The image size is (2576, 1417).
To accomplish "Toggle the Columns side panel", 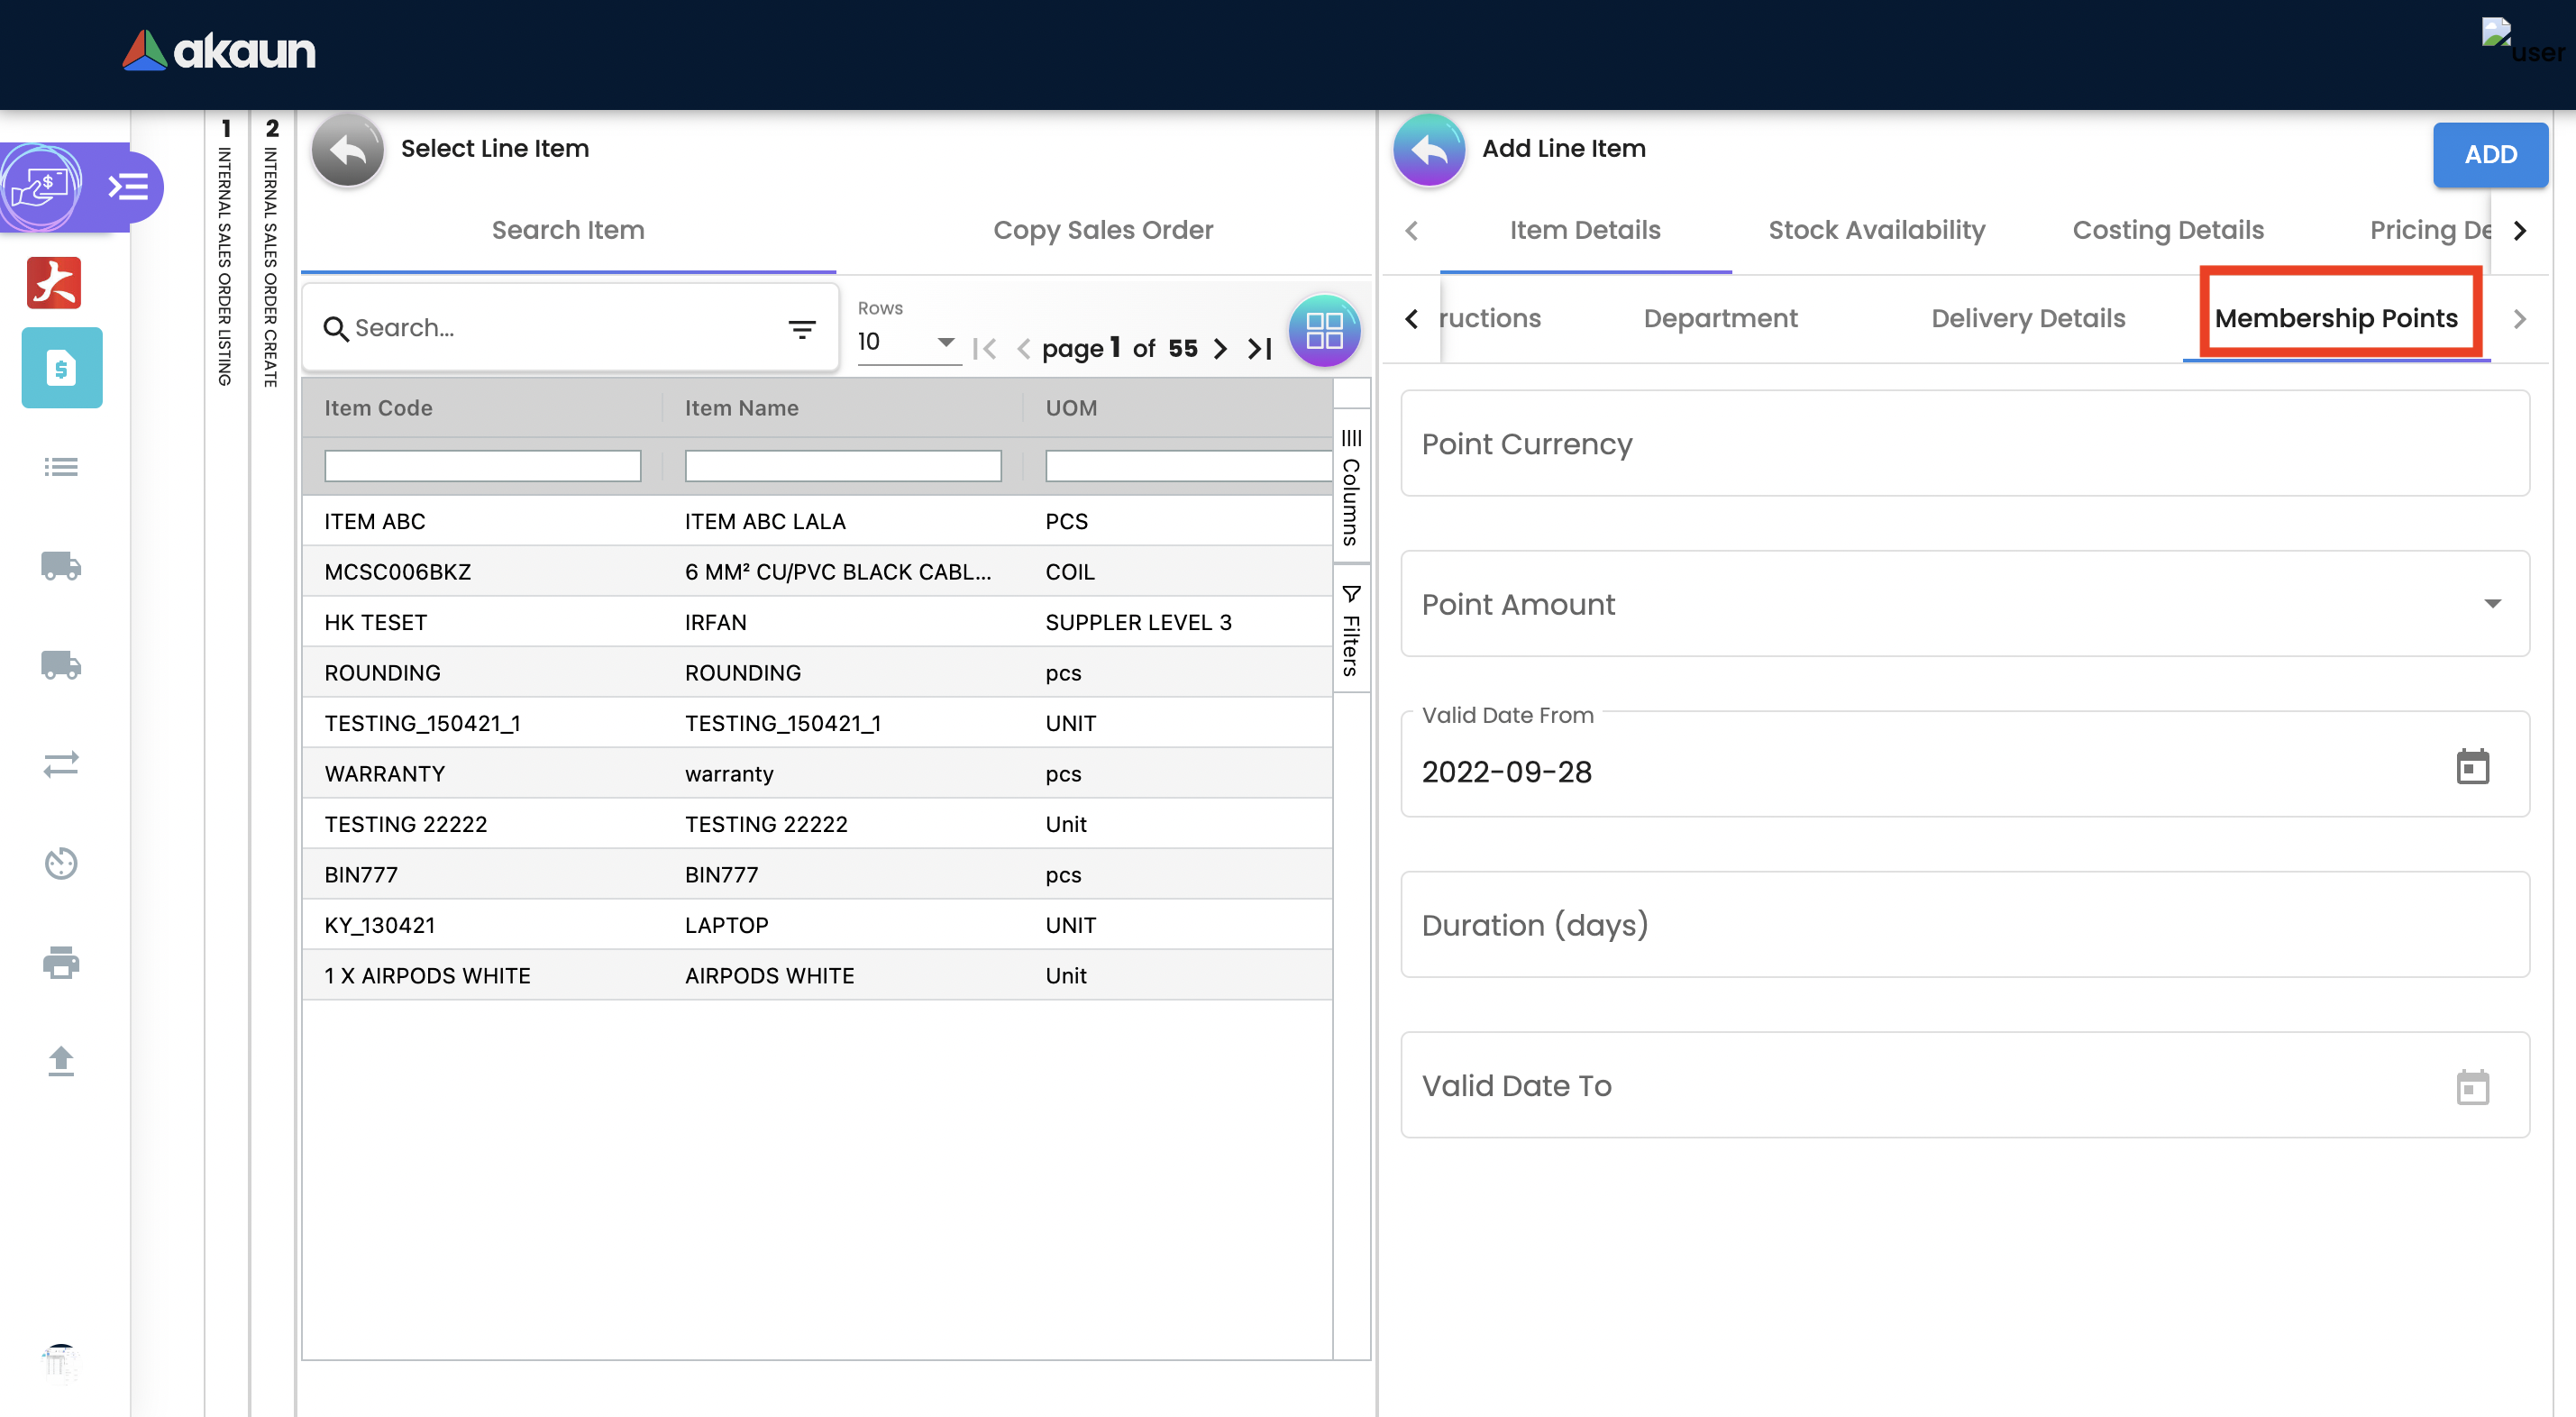I will [x=1350, y=487].
